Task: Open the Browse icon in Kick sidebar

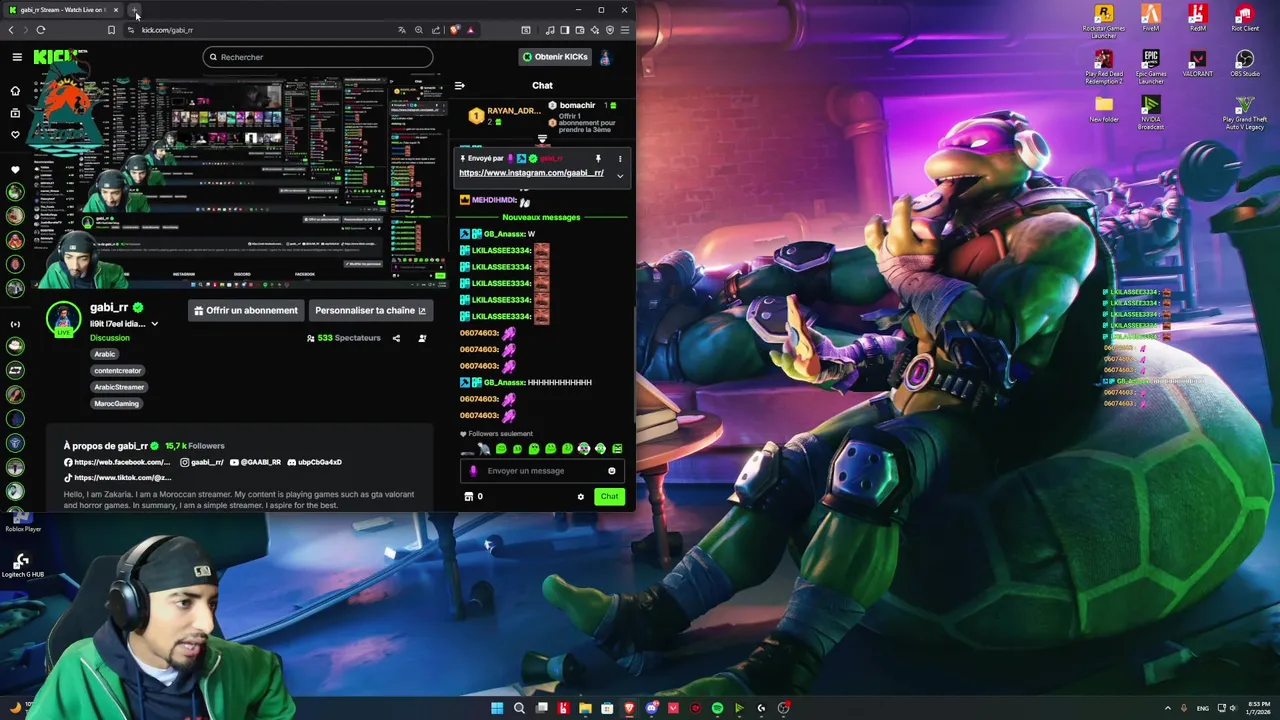Action: 15,113
